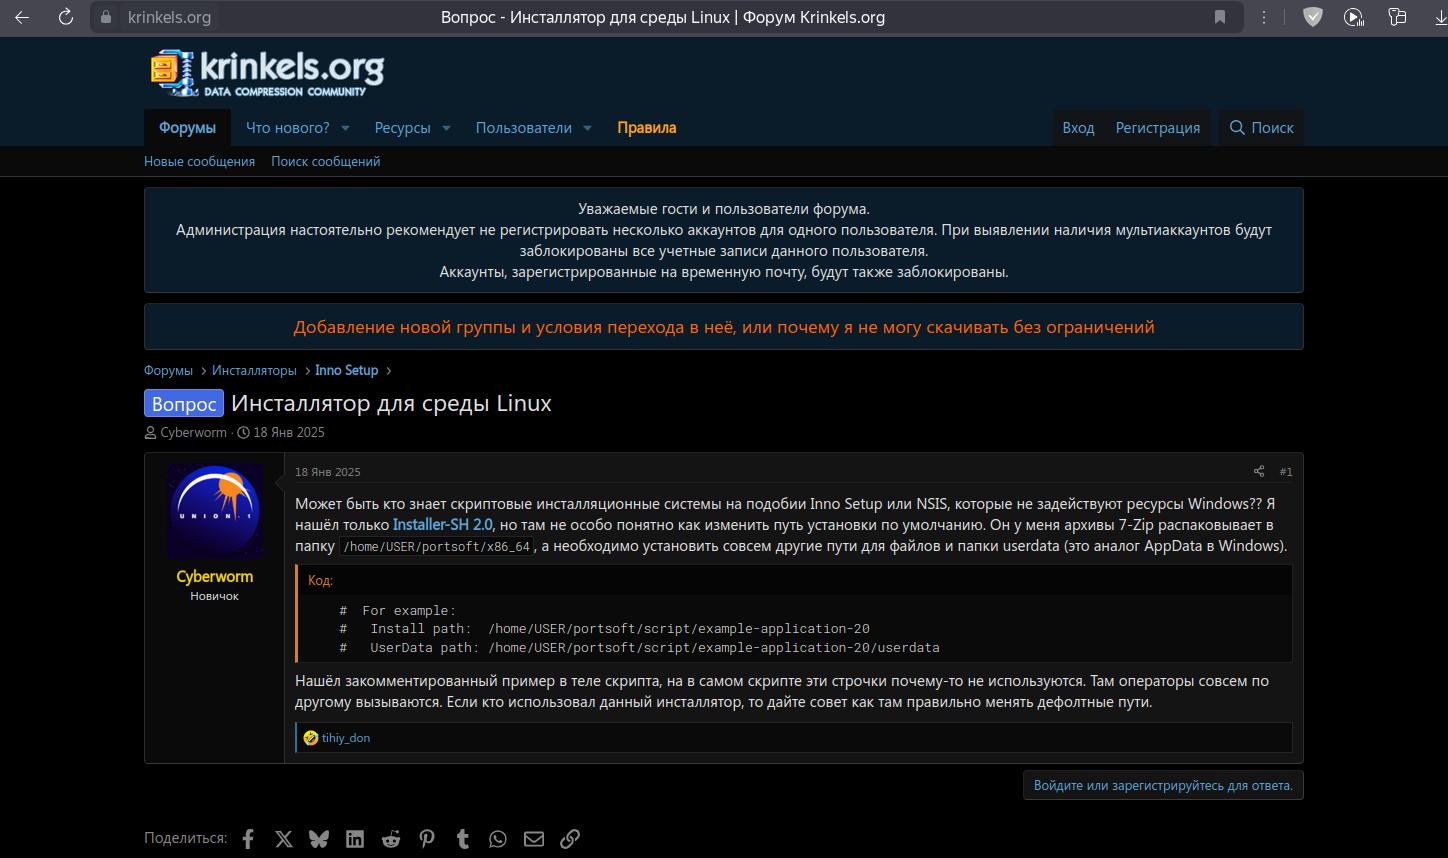Click the "Вопрос" thread prefix label
The image size is (1448, 858).
click(184, 403)
